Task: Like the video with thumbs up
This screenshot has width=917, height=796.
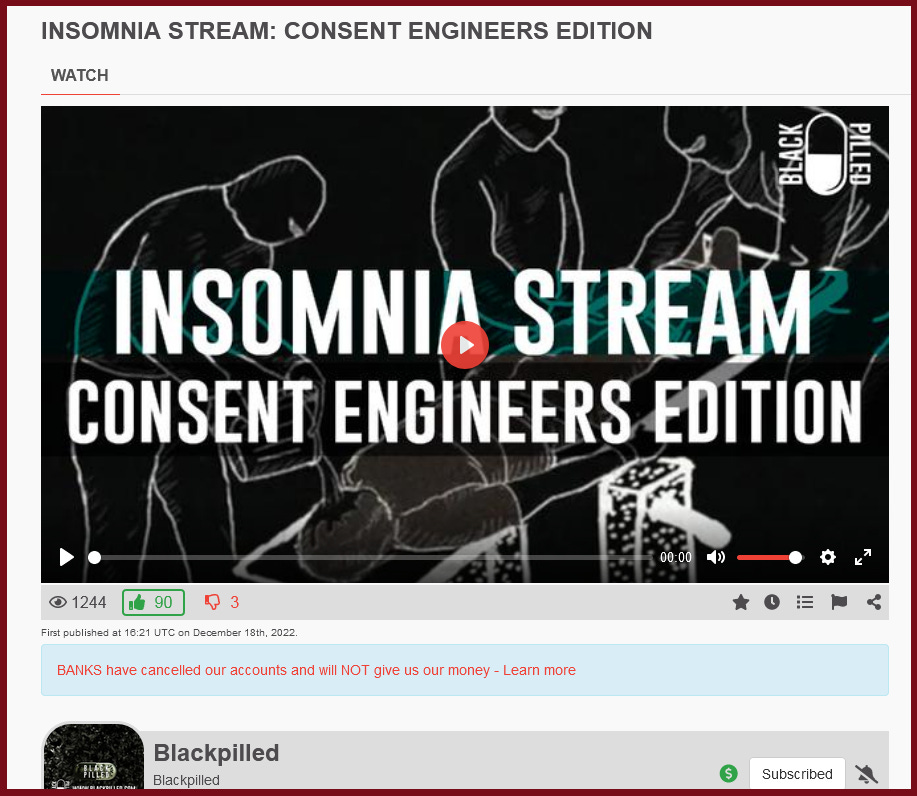Action: pyautogui.click(x=153, y=602)
